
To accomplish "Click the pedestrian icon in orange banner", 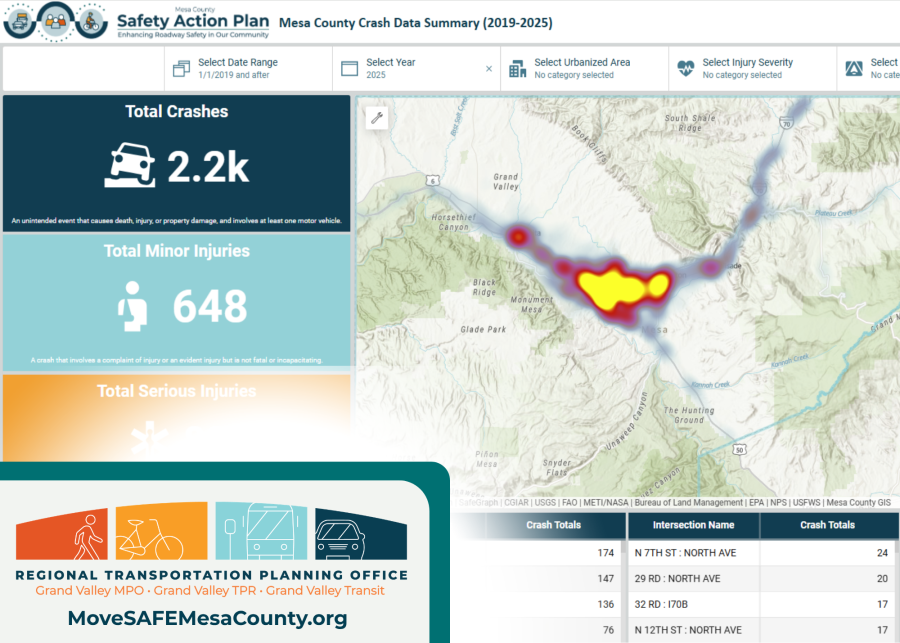I will (87, 536).
